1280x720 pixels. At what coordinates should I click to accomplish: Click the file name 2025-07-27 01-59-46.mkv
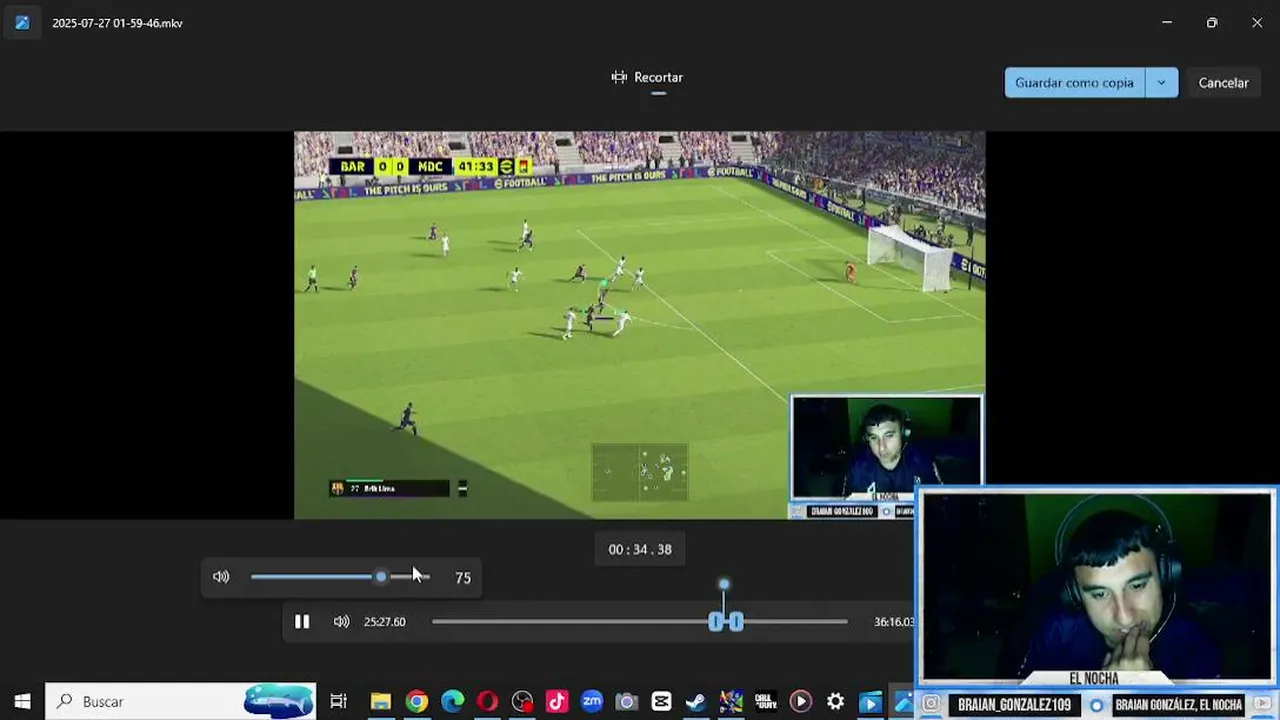click(117, 23)
